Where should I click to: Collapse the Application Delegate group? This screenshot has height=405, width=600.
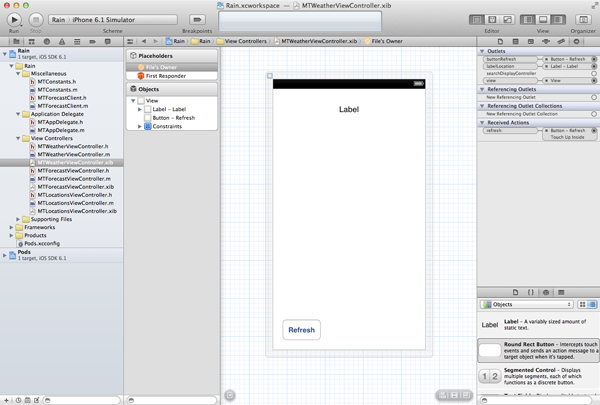(18, 114)
